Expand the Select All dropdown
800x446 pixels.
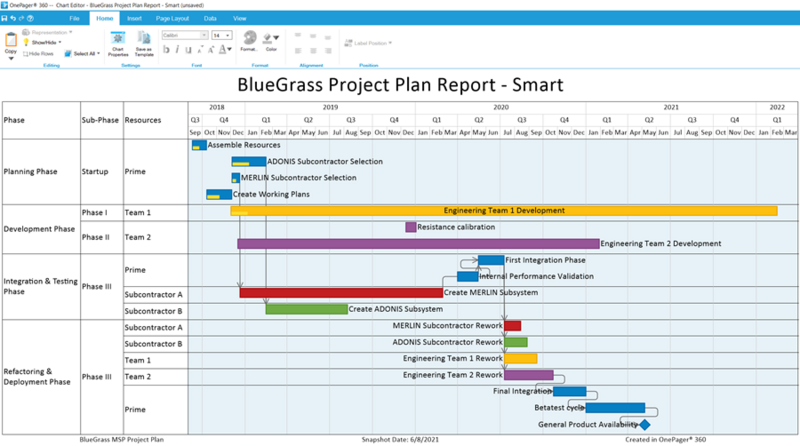tap(82, 54)
